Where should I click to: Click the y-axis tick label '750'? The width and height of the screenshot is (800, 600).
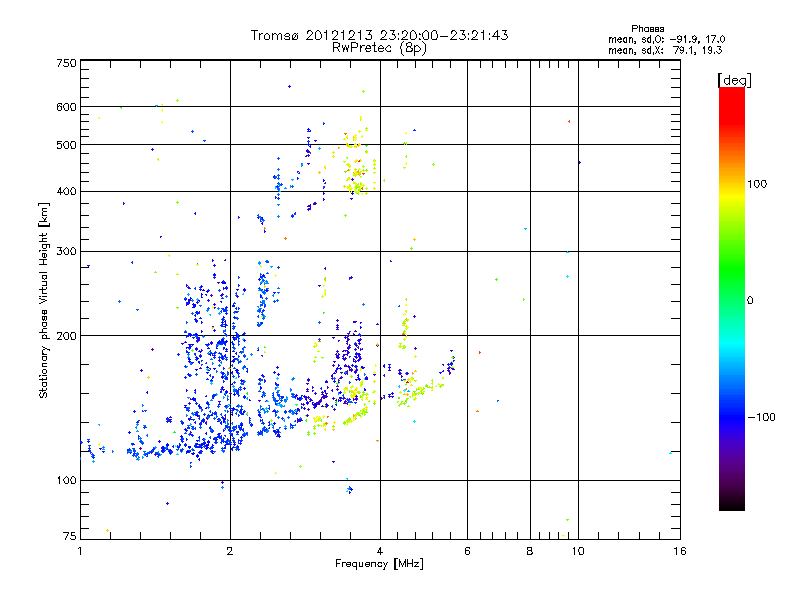pyautogui.click(x=66, y=63)
